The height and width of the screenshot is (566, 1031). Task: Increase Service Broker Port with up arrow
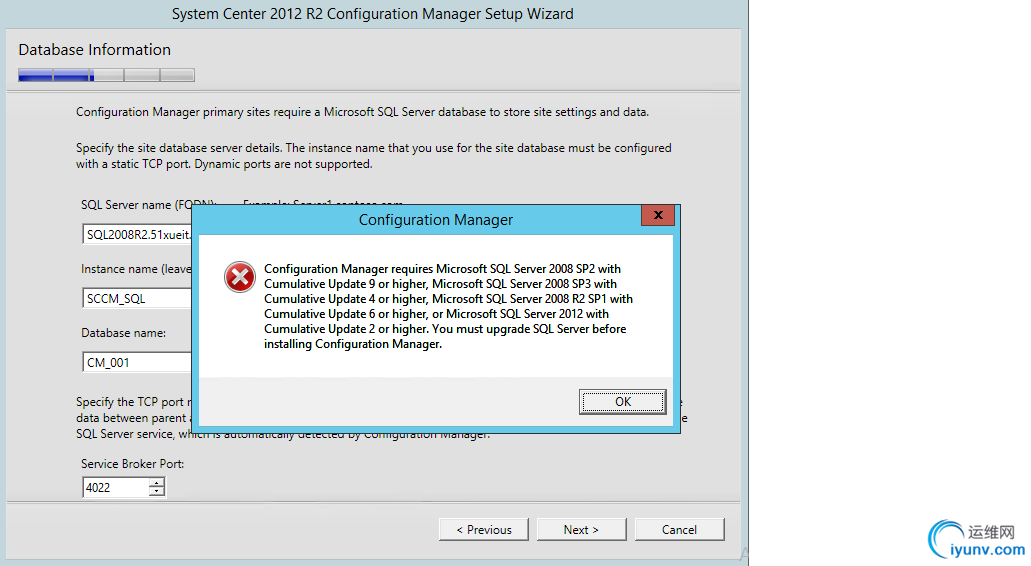point(156,483)
